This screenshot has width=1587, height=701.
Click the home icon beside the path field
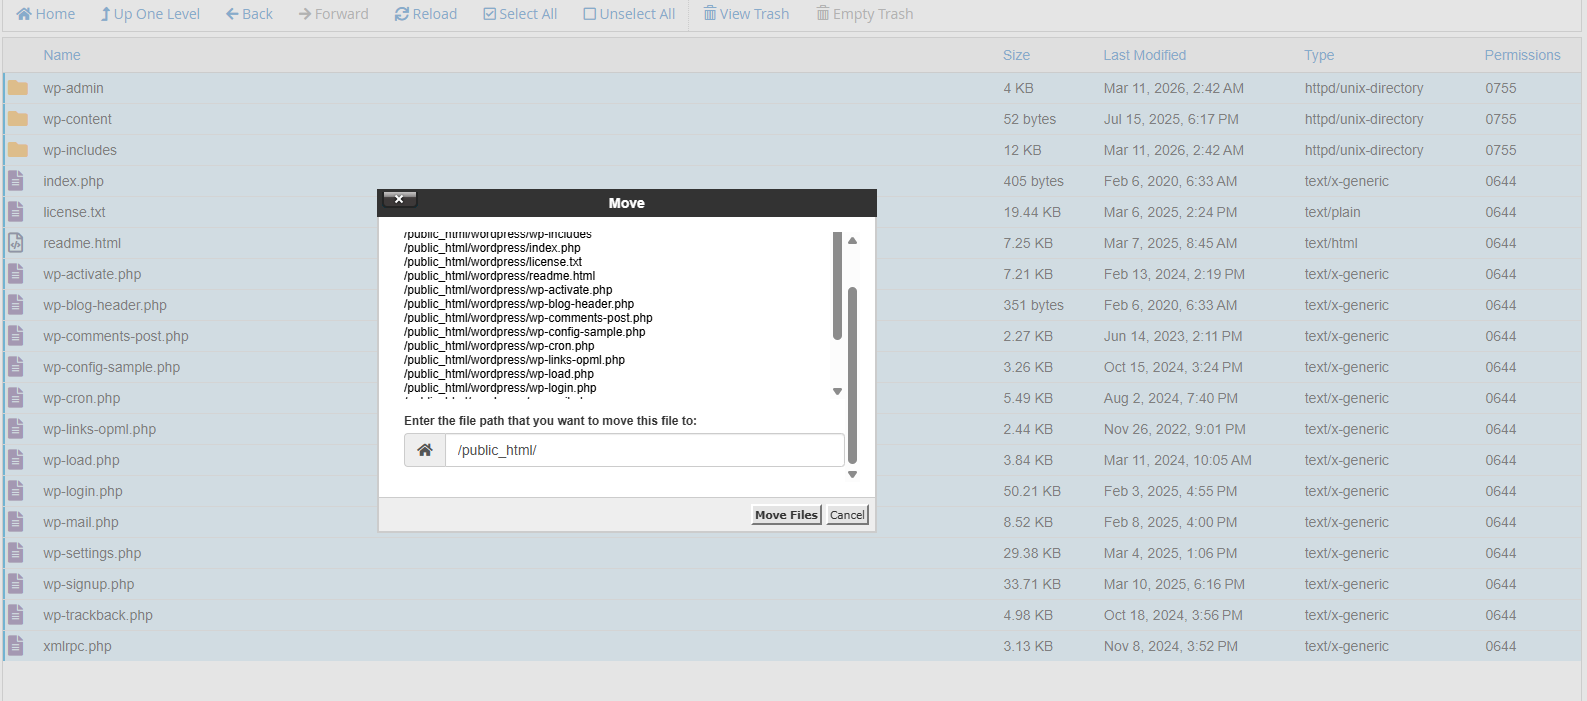click(425, 450)
